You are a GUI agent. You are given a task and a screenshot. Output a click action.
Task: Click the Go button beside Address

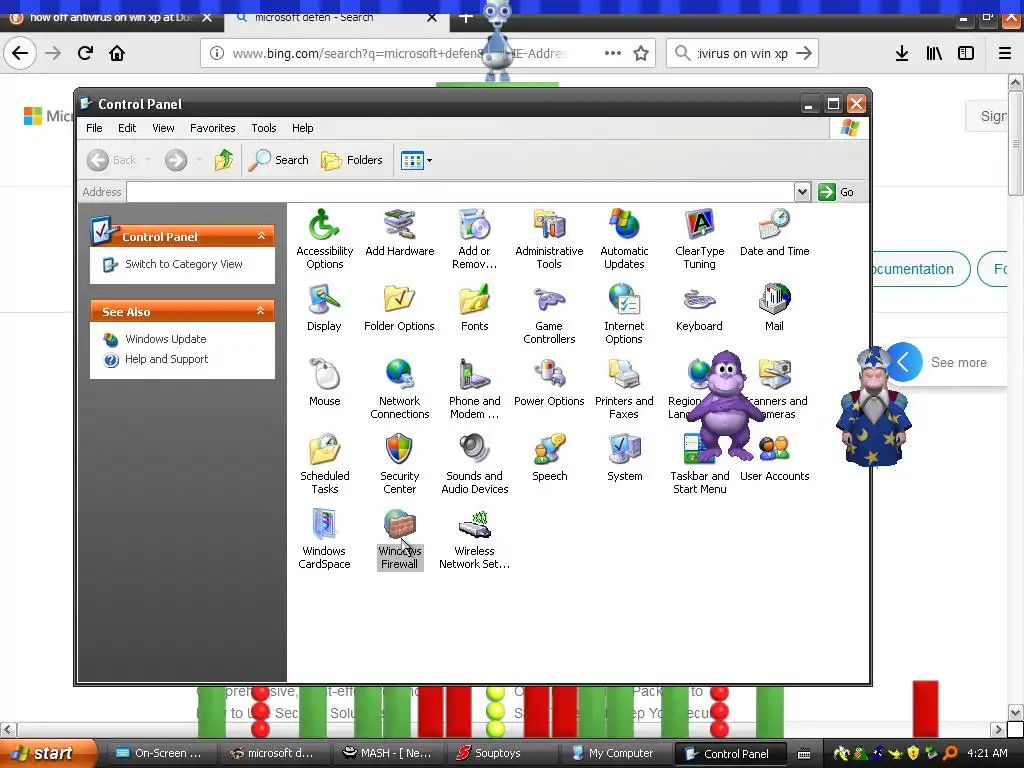pos(836,192)
